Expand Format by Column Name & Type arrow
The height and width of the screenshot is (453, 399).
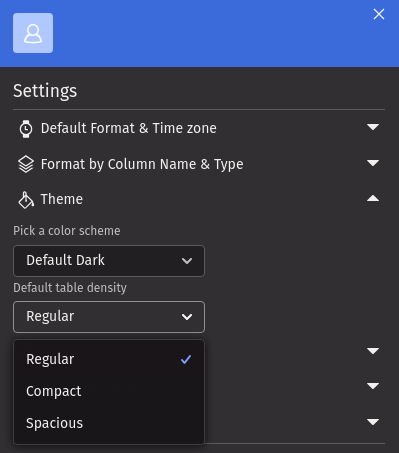point(373,163)
